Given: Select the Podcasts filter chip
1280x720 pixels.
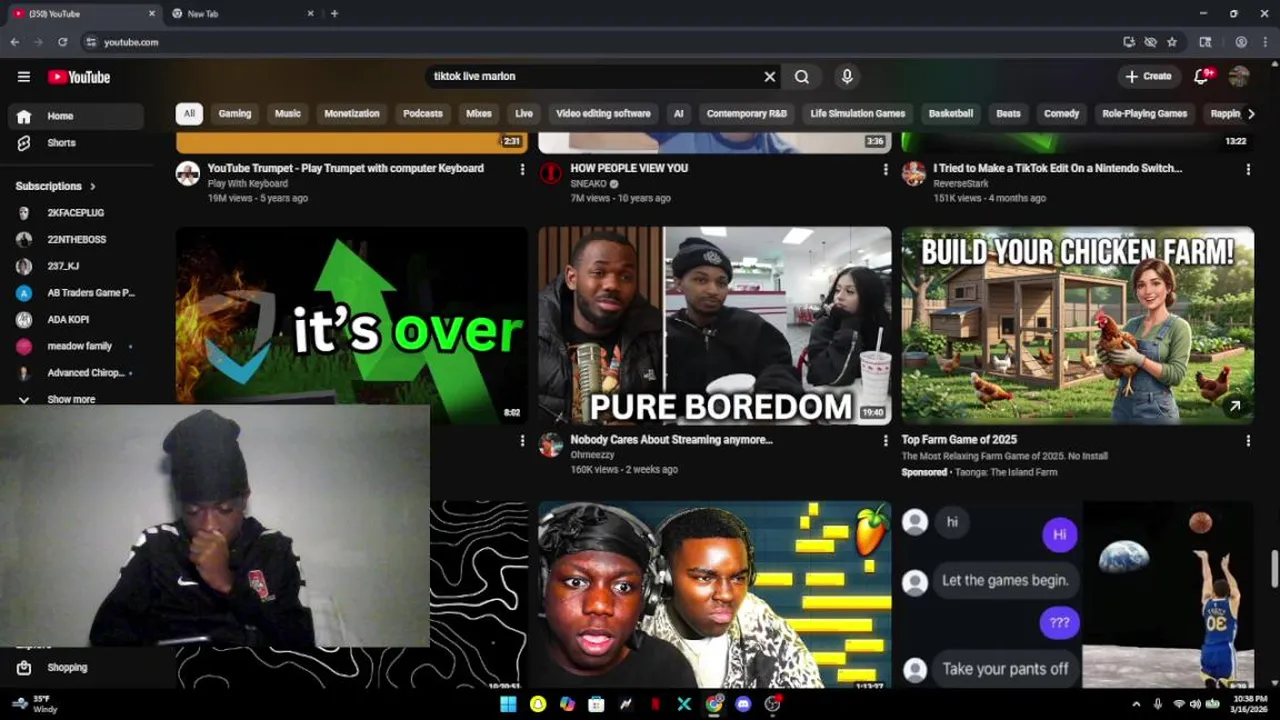Looking at the screenshot, I should [423, 113].
